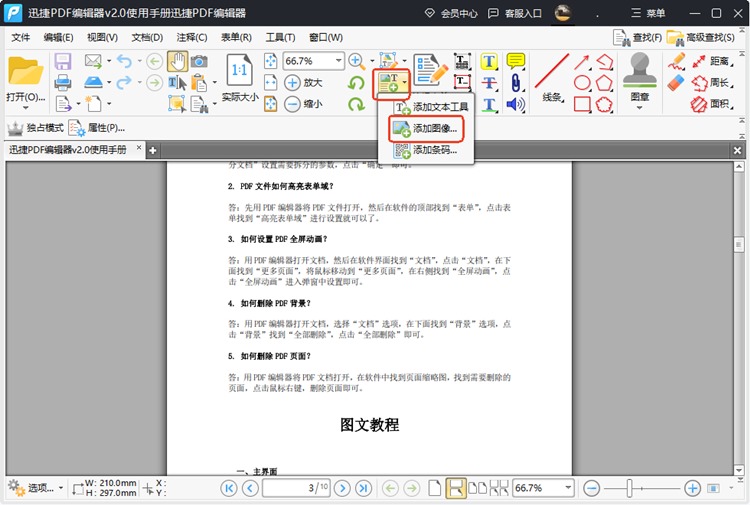Viewport: 750px width, 505px height.
Task: Open 会员中心 member center
Action: (451, 13)
